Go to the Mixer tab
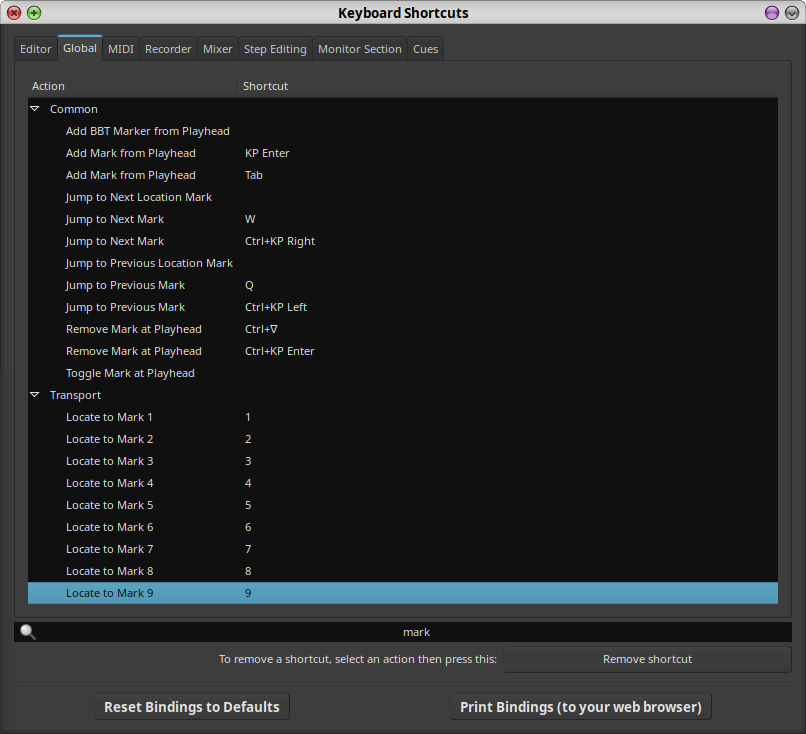The width and height of the screenshot is (806, 734). pyautogui.click(x=217, y=49)
